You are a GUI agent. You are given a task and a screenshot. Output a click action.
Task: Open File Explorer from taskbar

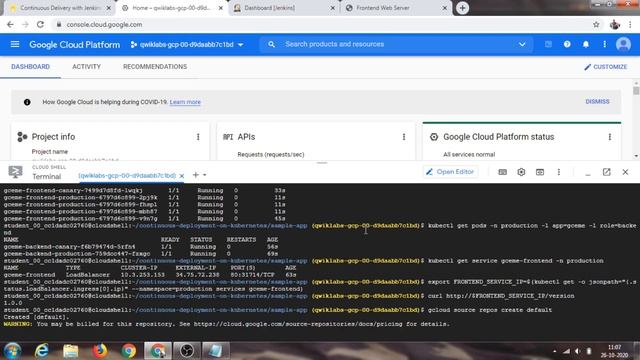click(x=71, y=351)
